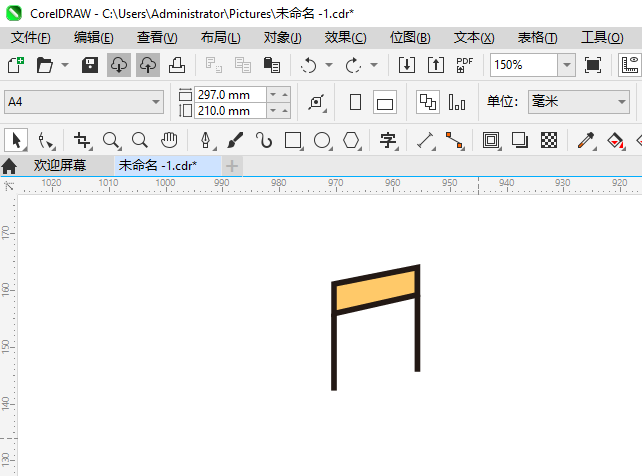
Task: Expand the Open recent files arrow
Action: click(65, 65)
